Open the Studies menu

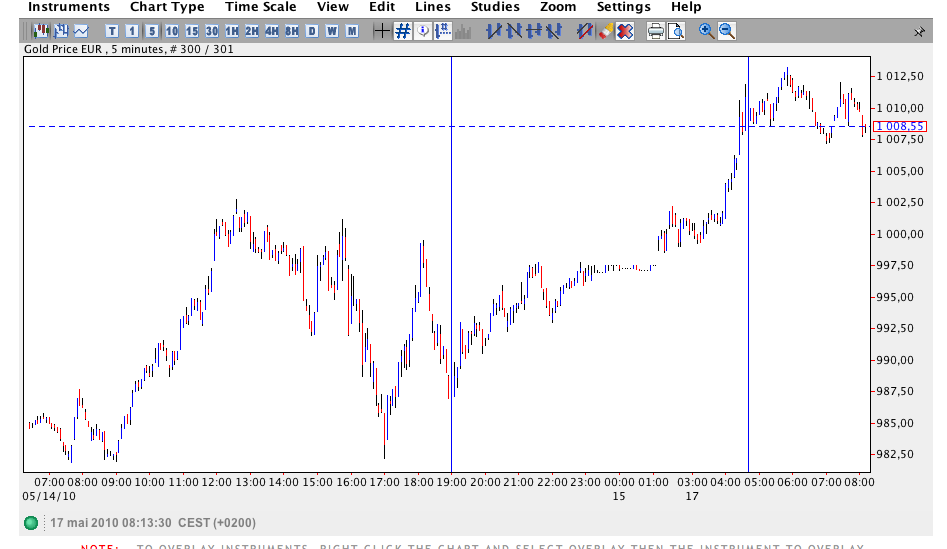[495, 7]
